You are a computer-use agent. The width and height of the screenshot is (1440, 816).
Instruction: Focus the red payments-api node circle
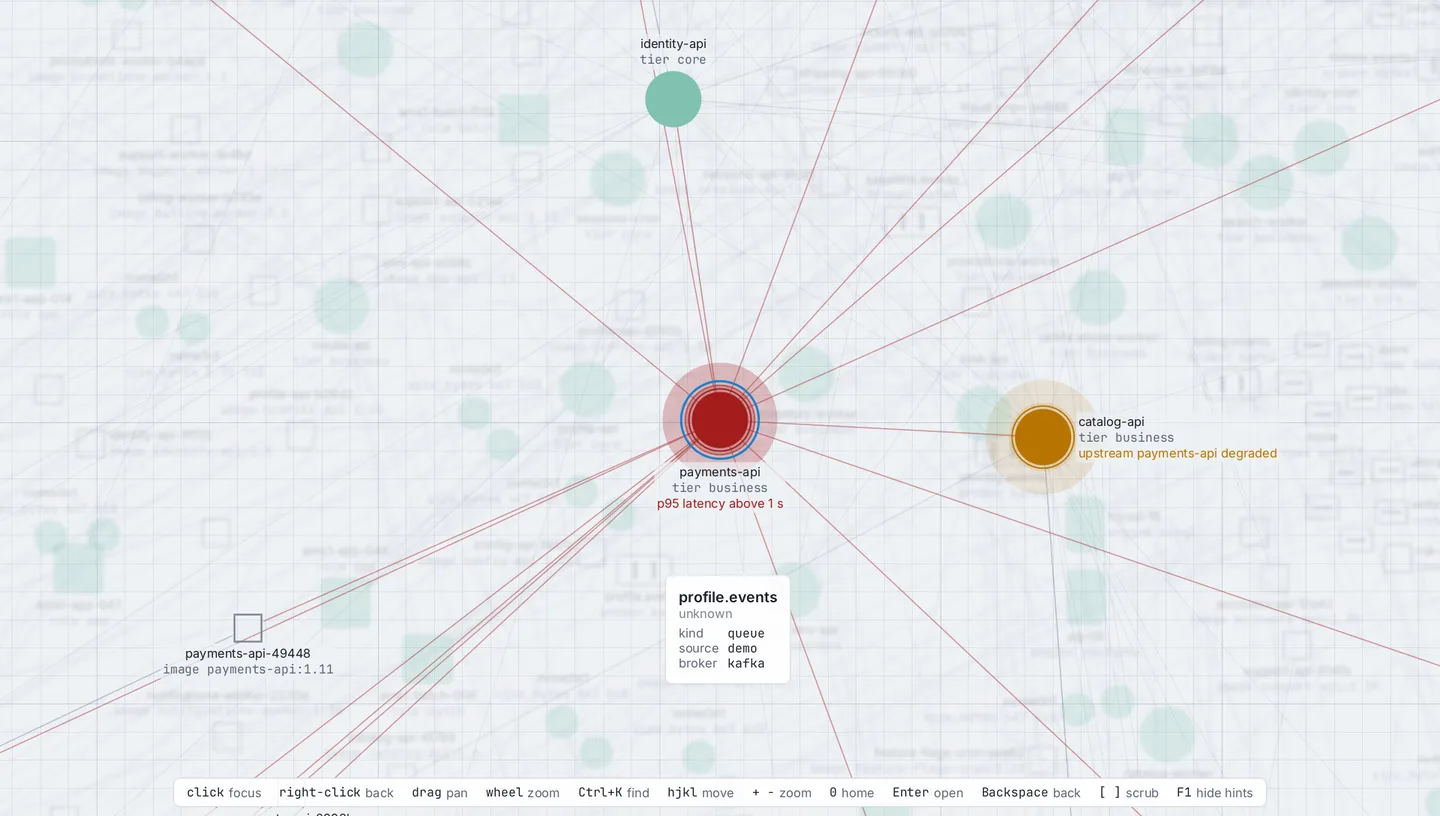(x=720, y=420)
